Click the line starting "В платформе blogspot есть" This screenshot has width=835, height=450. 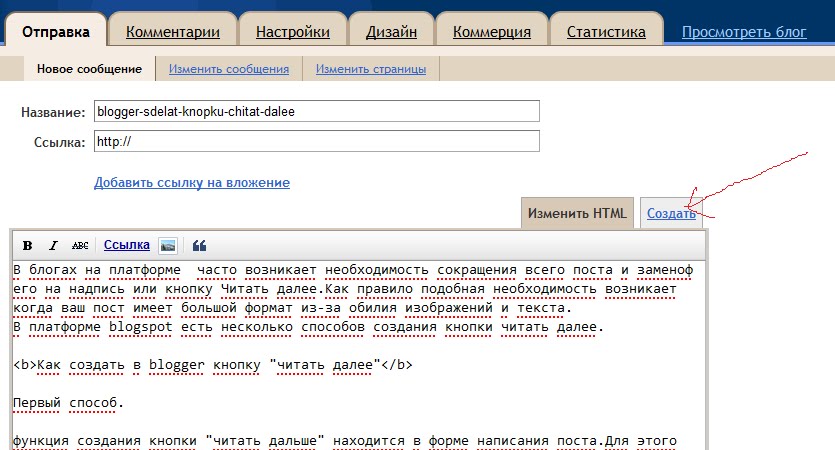[308, 327]
